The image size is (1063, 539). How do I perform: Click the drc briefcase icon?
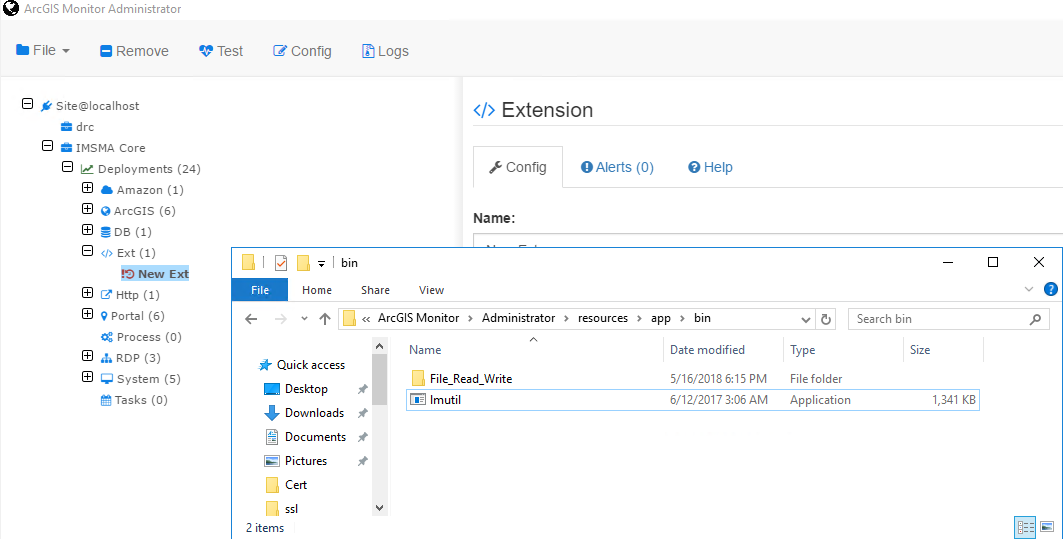[x=66, y=127]
